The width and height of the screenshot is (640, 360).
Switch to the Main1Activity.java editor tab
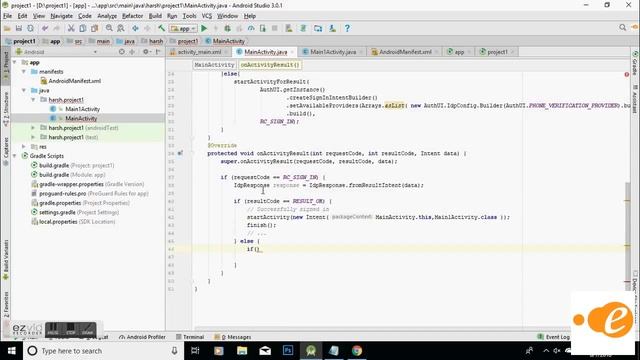tap(333, 52)
